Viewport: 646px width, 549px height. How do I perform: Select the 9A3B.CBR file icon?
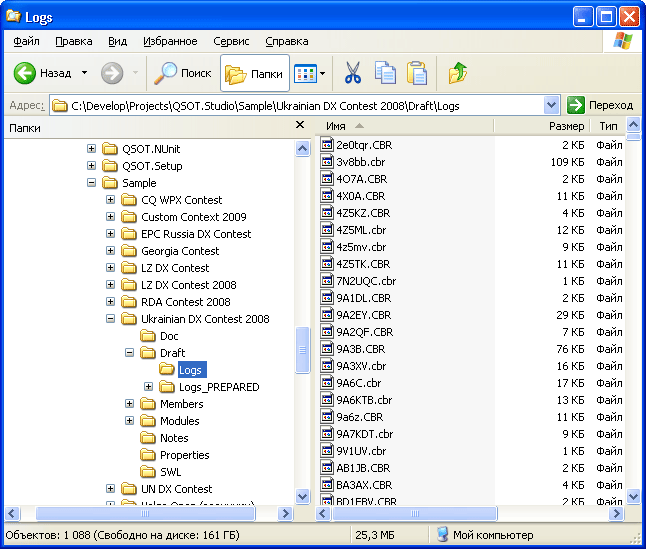pyautogui.click(x=327, y=349)
